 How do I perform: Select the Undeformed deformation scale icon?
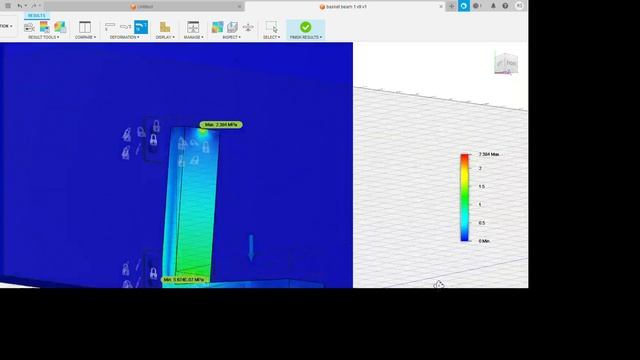110,27
